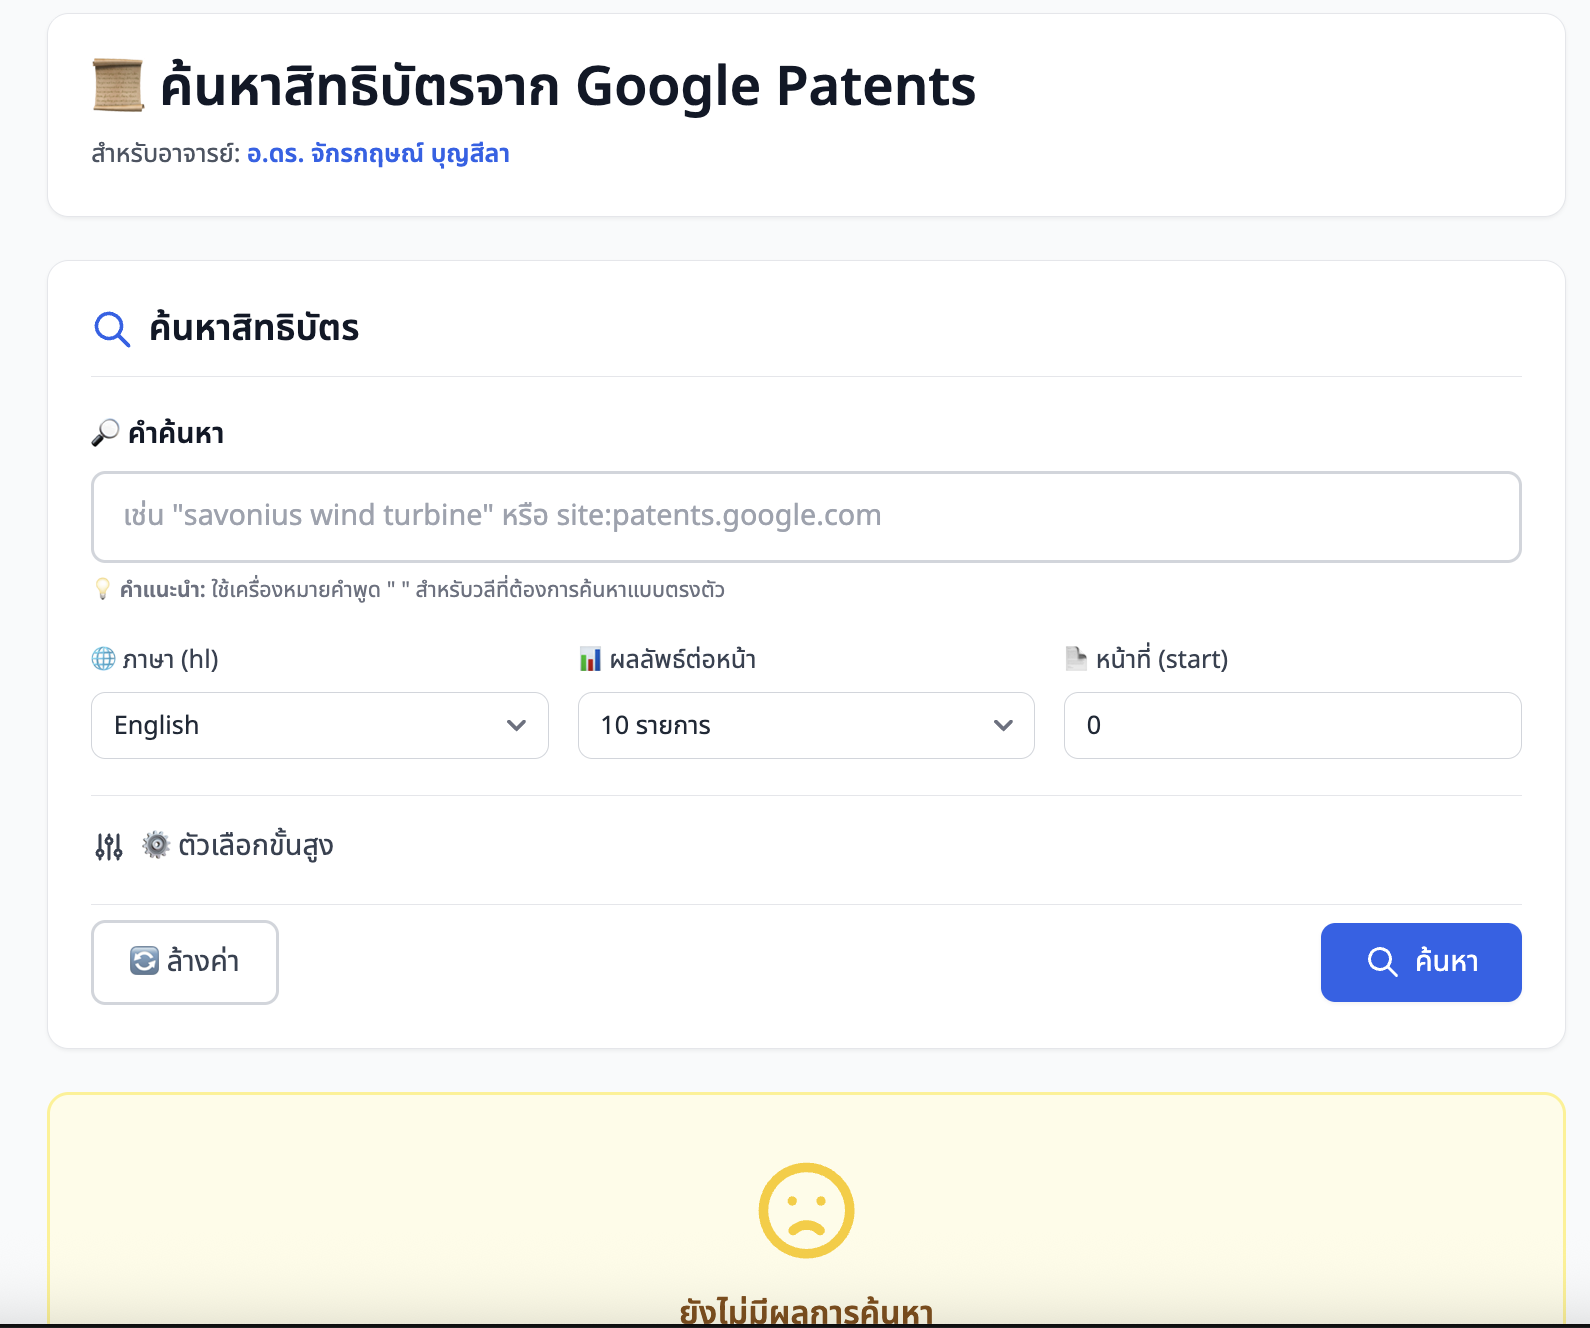1590x1328 pixels.
Task: Click the blue ค้นหา search button
Action: click(1421, 962)
